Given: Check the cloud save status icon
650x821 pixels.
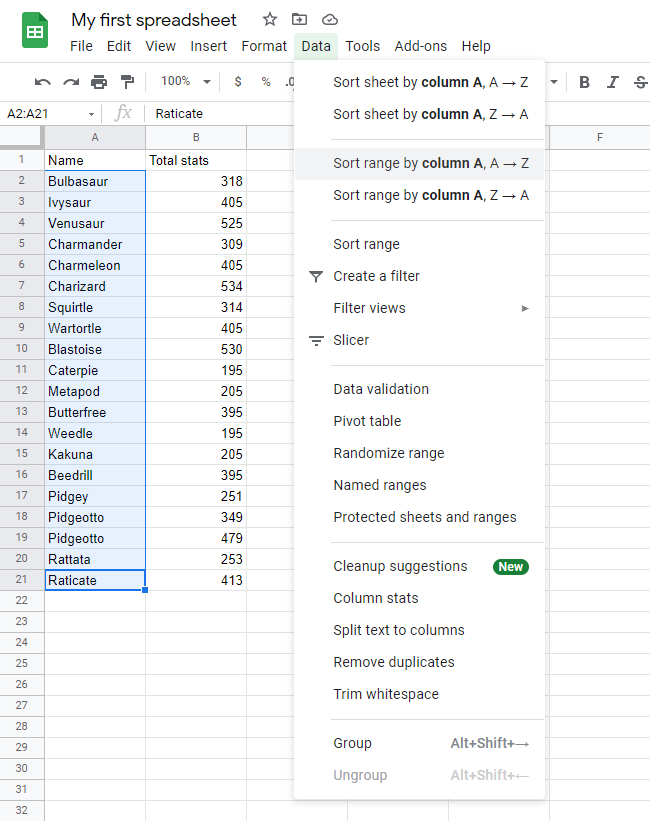Looking at the screenshot, I should pos(329,20).
